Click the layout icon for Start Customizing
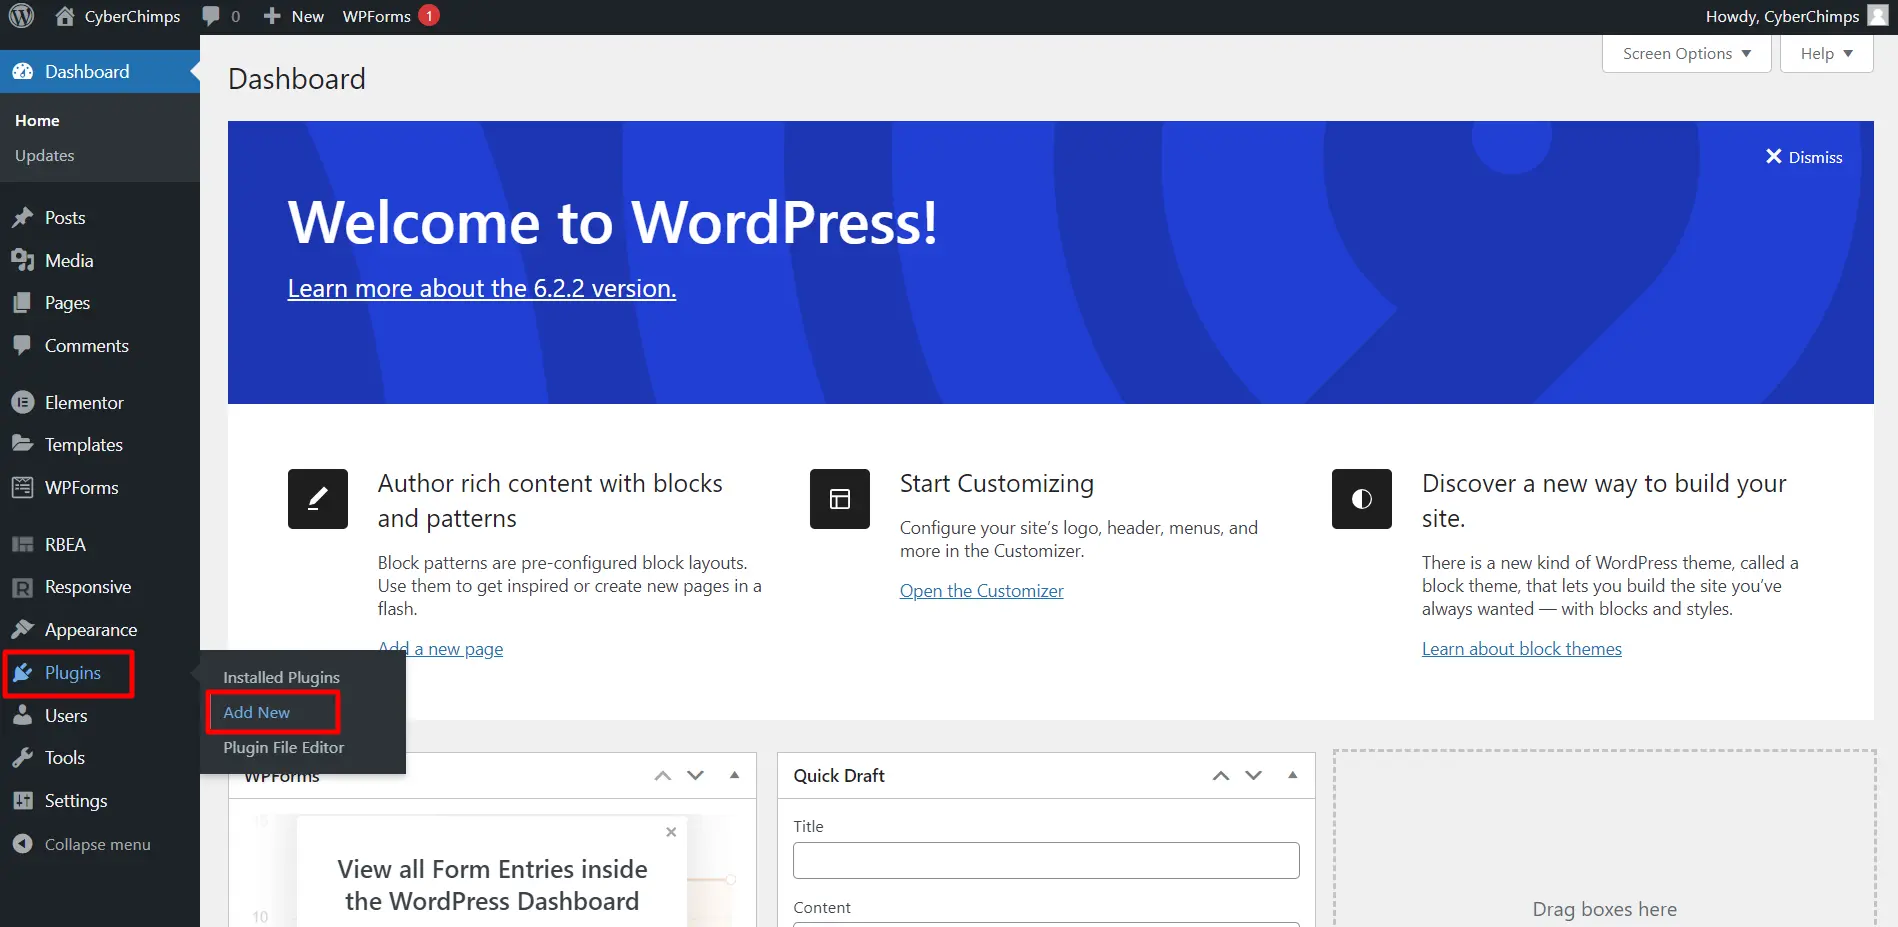The image size is (1898, 927). click(840, 499)
